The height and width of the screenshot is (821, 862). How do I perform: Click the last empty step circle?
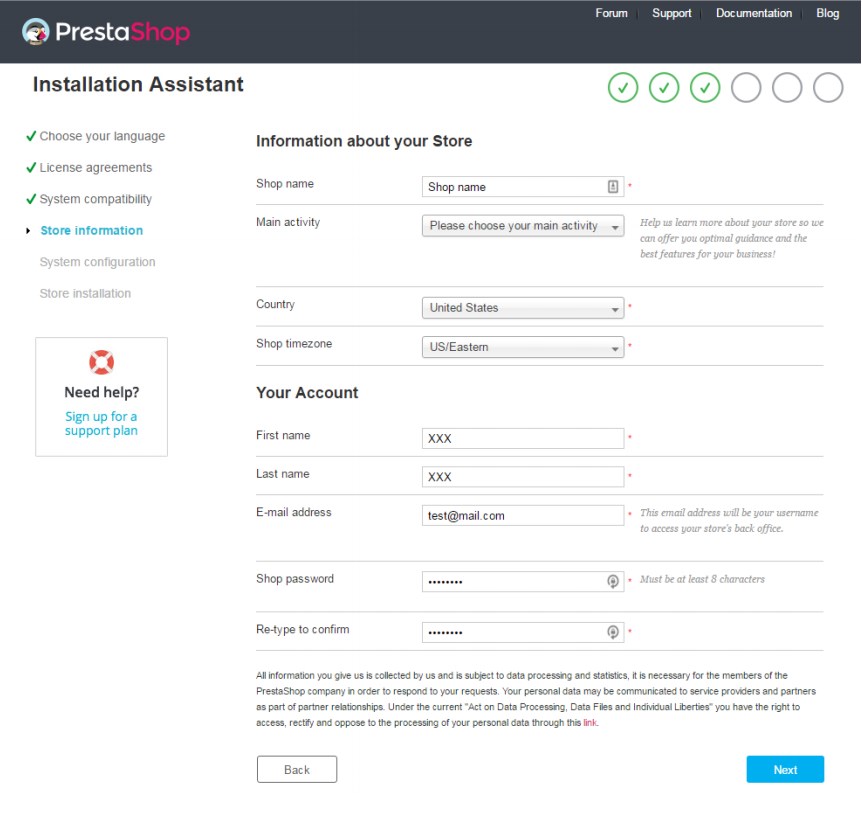(x=828, y=88)
